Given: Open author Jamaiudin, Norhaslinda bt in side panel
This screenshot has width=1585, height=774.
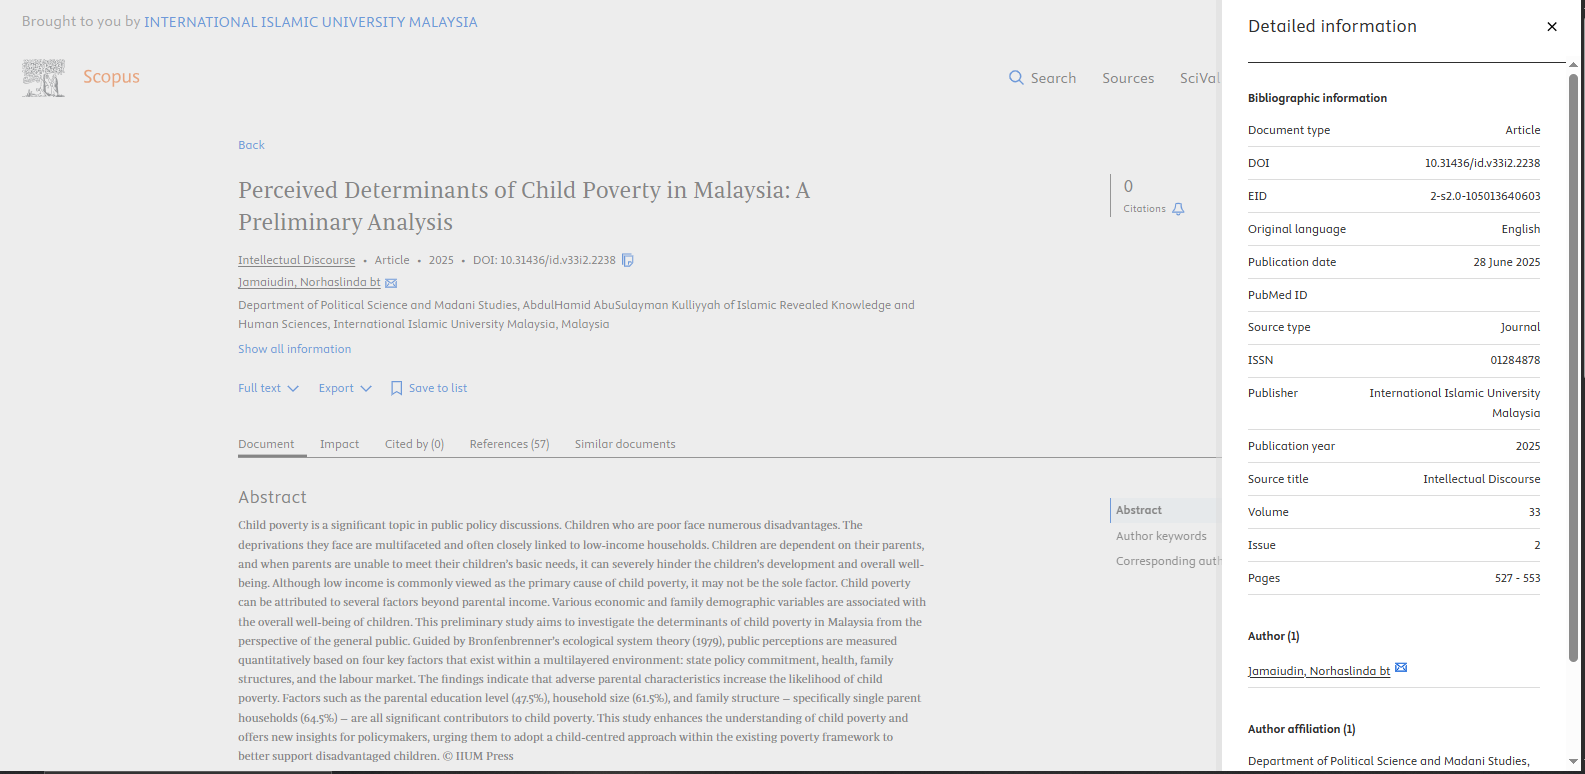Looking at the screenshot, I should [1319, 671].
